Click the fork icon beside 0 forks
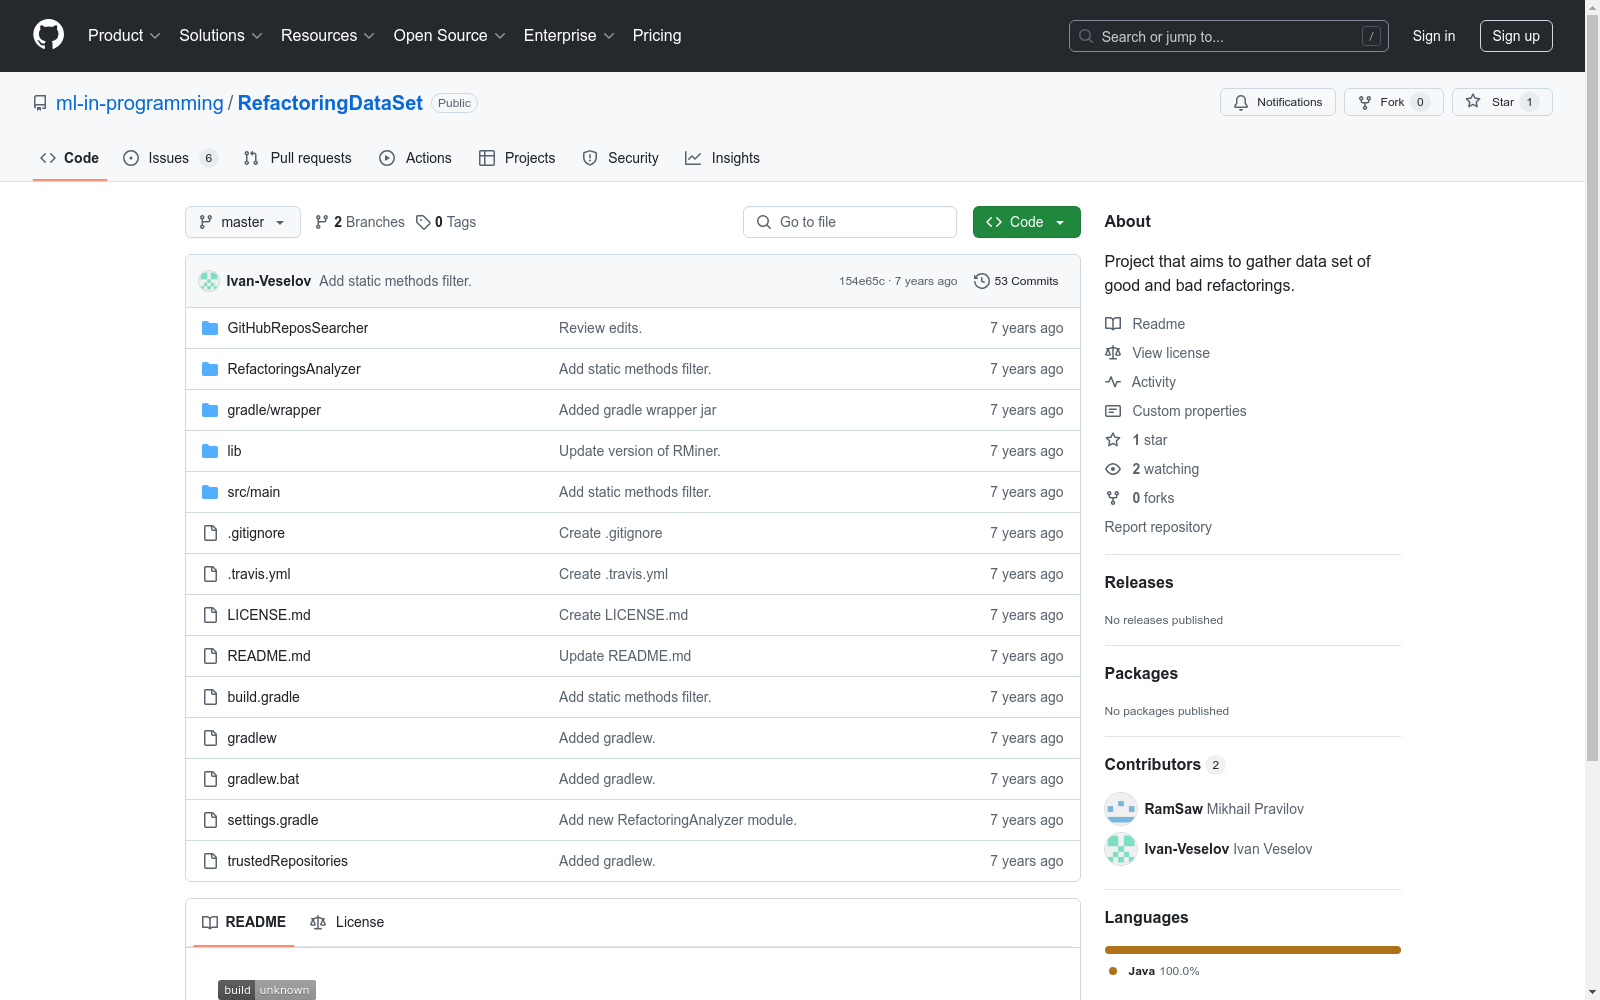This screenshot has height=1000, width=1600. pos(1113,498)
